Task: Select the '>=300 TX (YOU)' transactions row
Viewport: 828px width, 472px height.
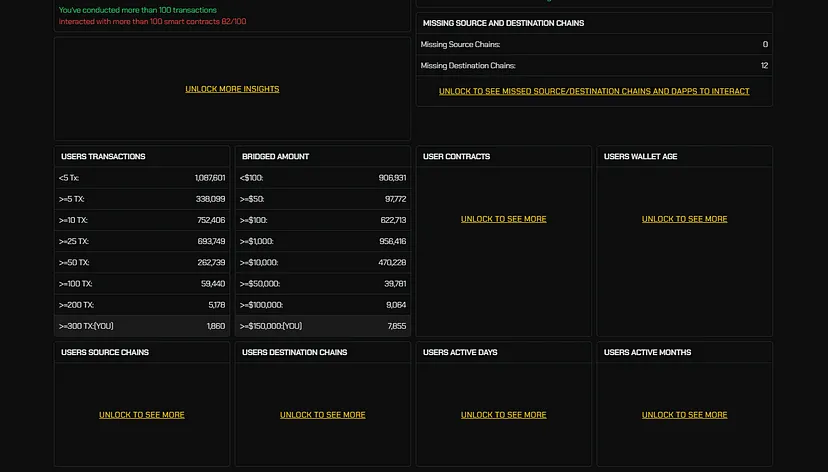Action: [x=142, y=326]
